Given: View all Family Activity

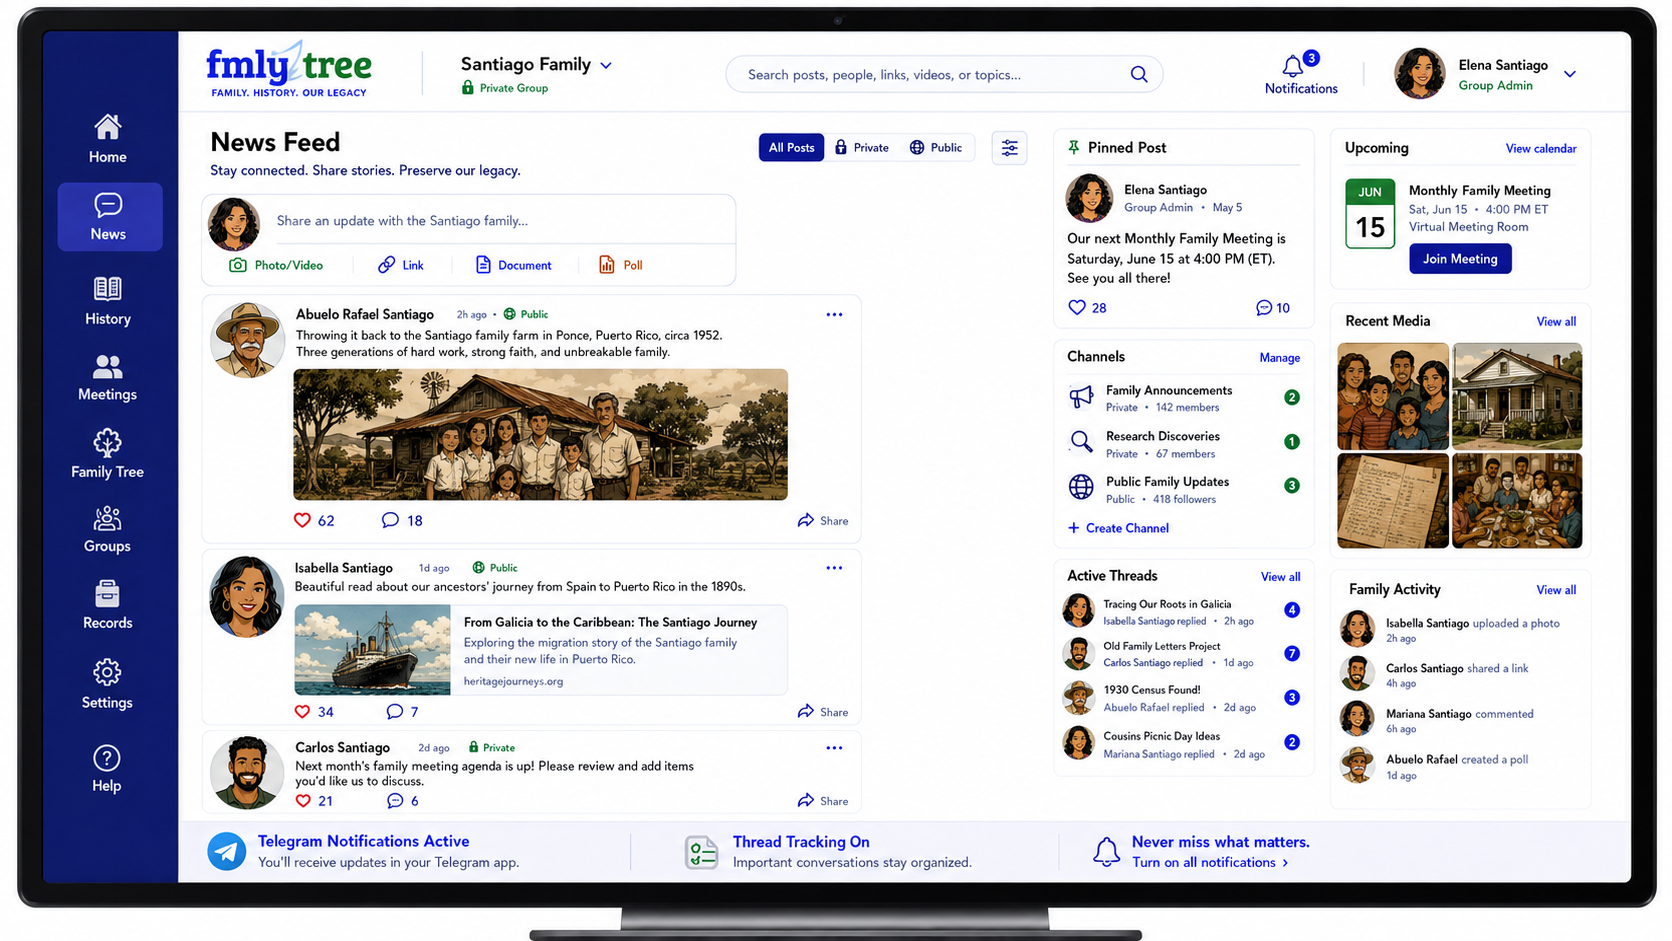Looking at the screenshot, I should pyautogui.click(x=1556, y=590).
